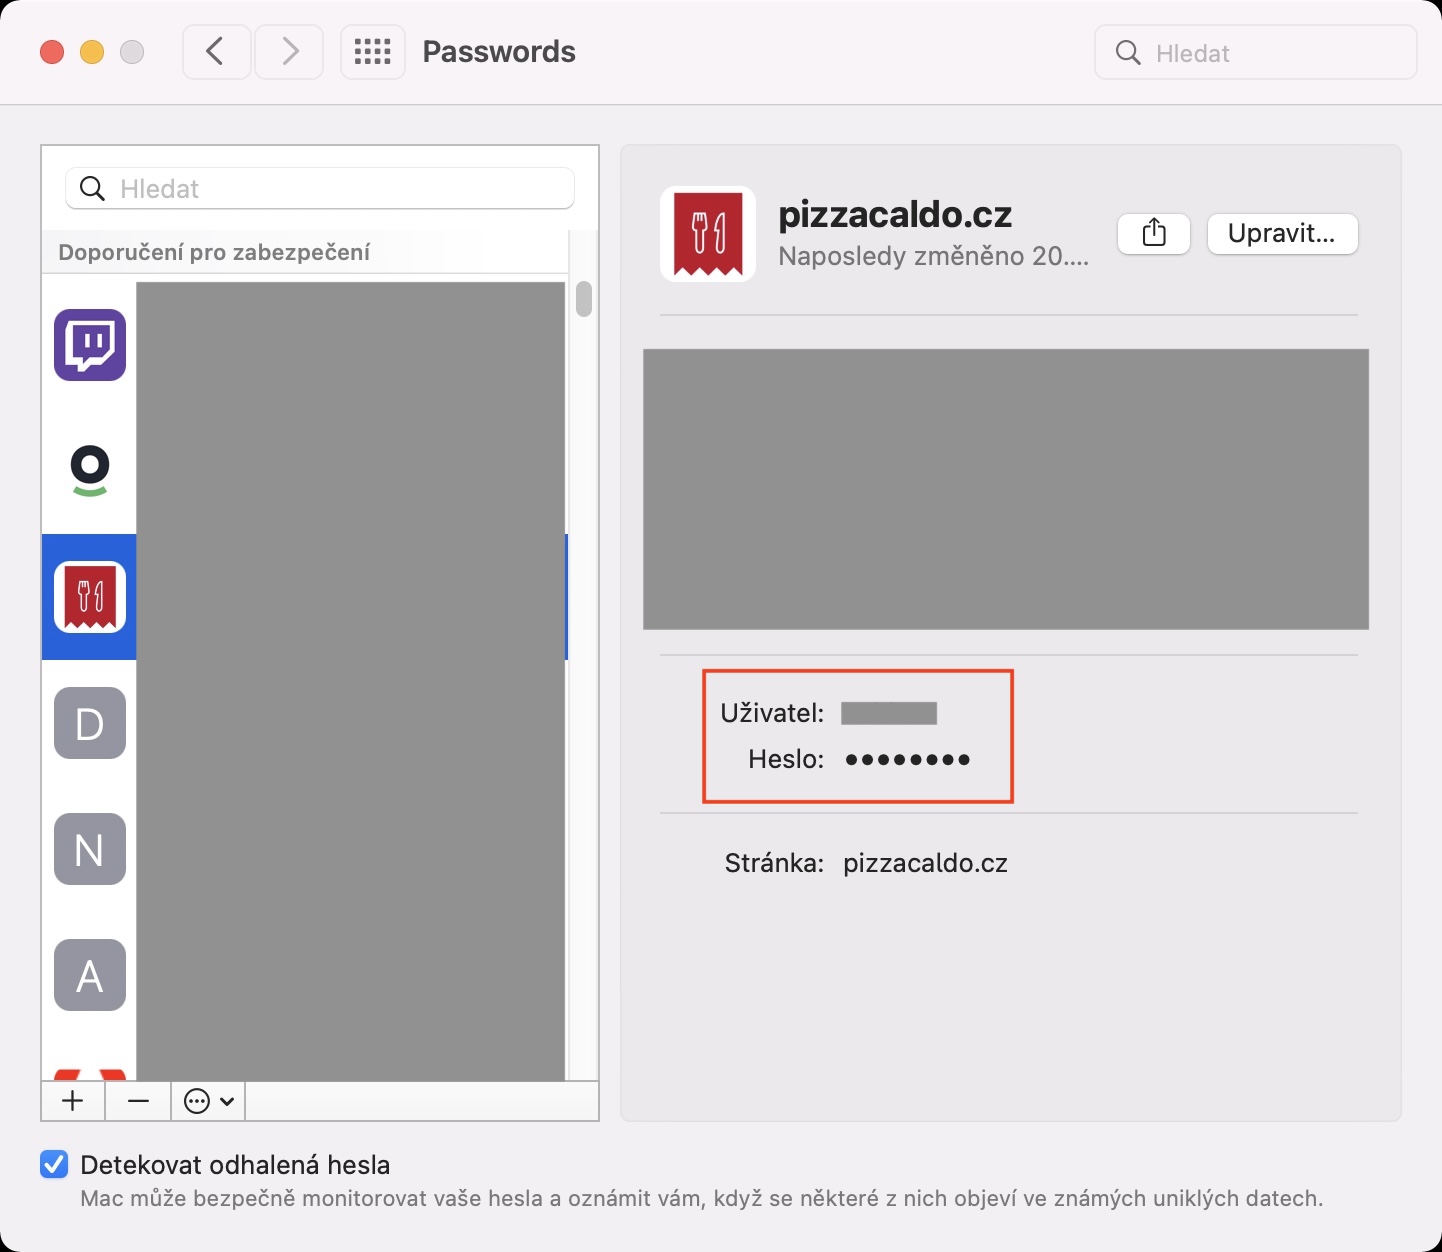This screenshot has width=1442, height=1252.
Task: Close the Passwords window
Action: pos(52,52)
